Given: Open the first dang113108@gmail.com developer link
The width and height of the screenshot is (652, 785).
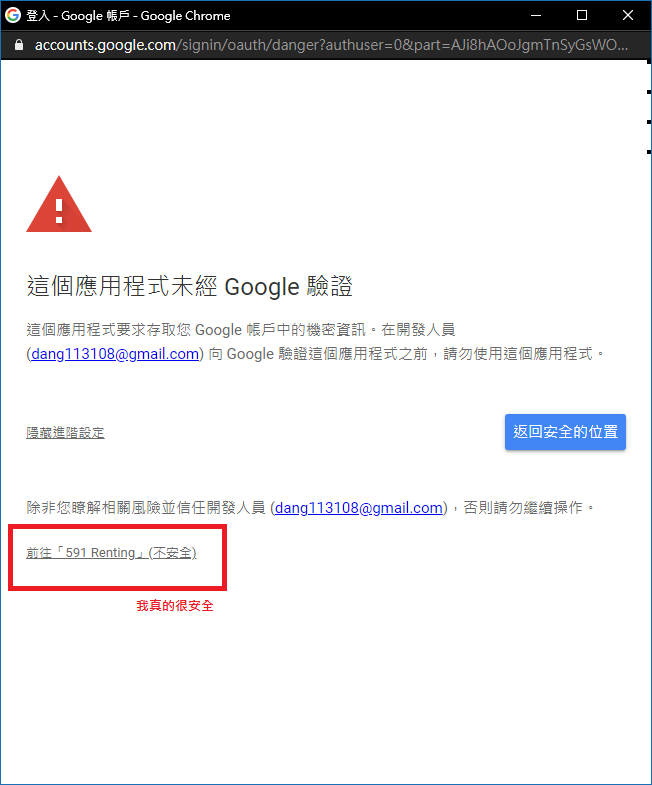Looking at the screenshot, I should click(x=115, y=354).
